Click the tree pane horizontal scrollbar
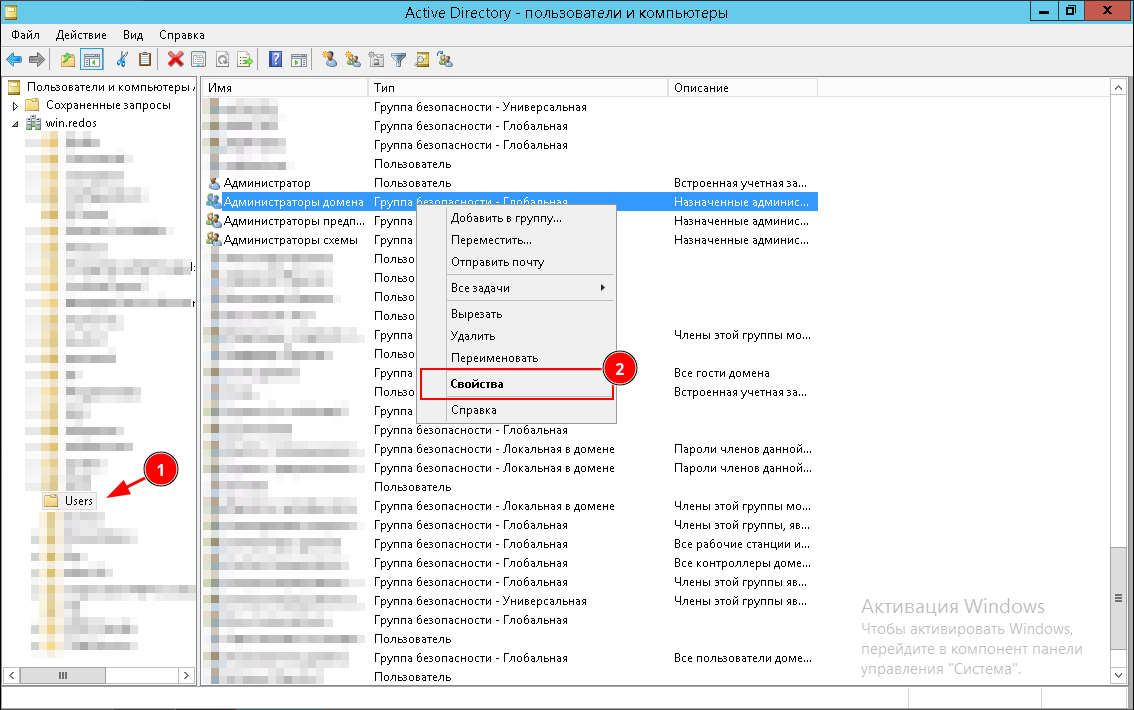The image size is (1134, 710). 62,676
